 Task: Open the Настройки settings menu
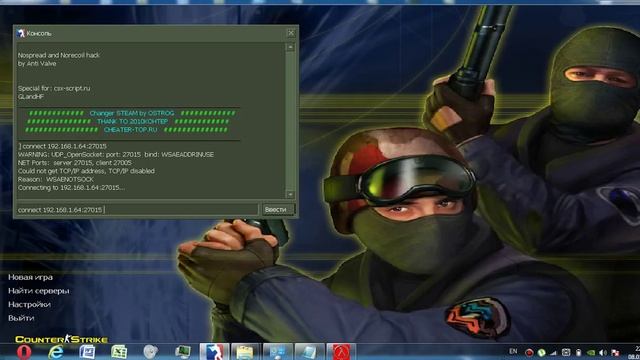29,304
